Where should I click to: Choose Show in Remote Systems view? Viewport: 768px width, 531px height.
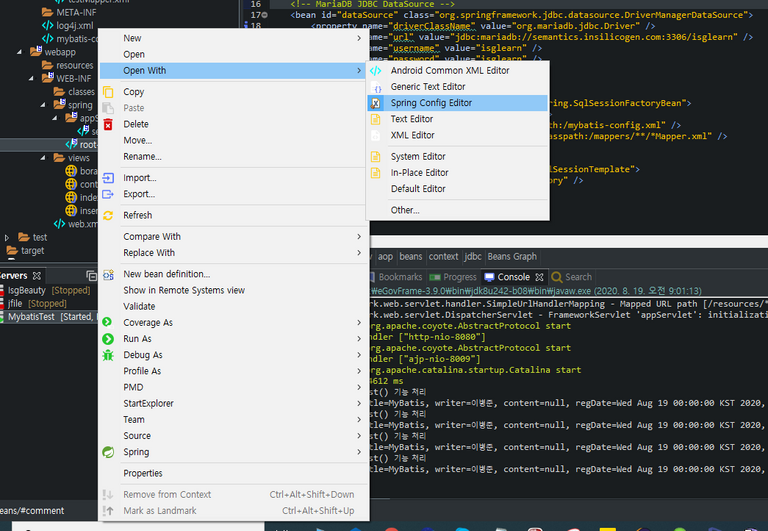click(x=234, y=290)
